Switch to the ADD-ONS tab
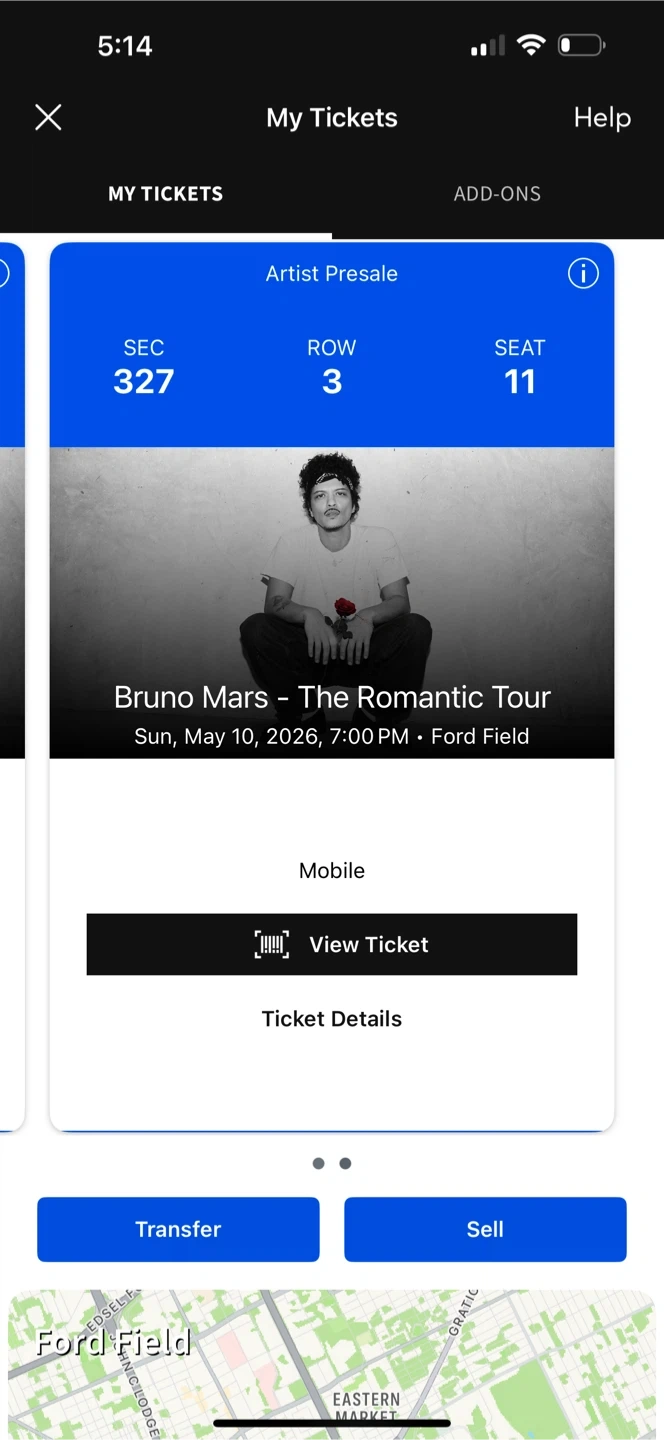This screenshot has height=1440, width=664. [497, 194]
